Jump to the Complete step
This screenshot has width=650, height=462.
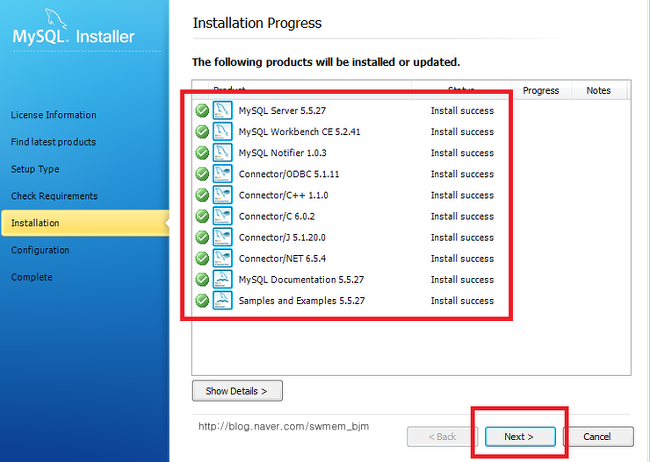click(32, 277)
